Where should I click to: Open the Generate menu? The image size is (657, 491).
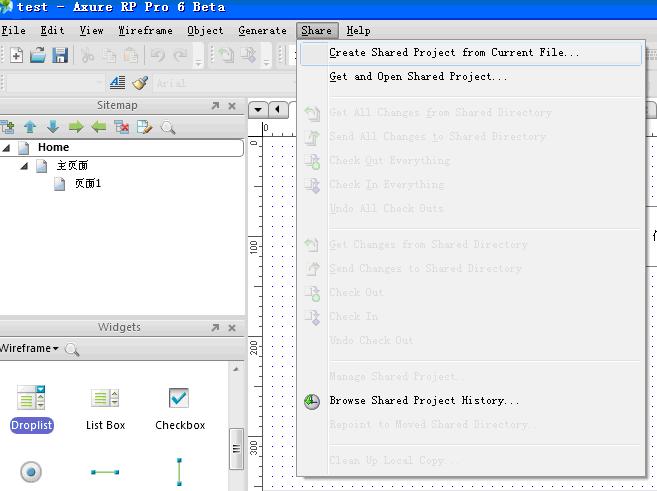point(262,31)
